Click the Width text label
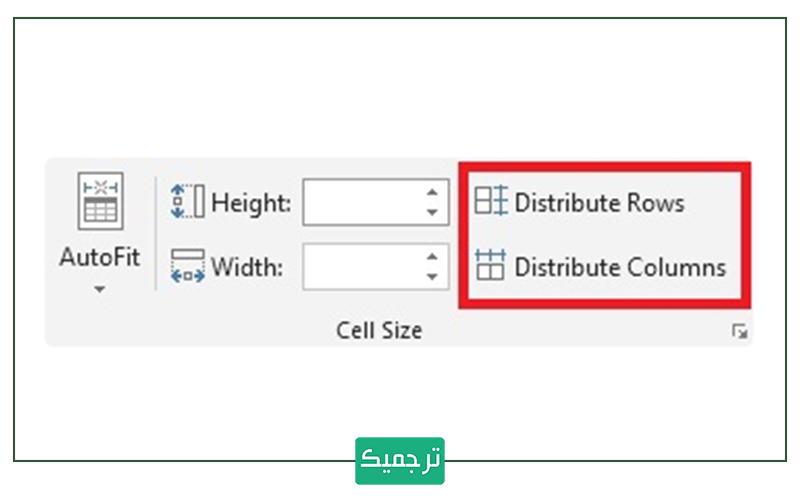Viewport: 800px width, 500px height. click(247, 268)
